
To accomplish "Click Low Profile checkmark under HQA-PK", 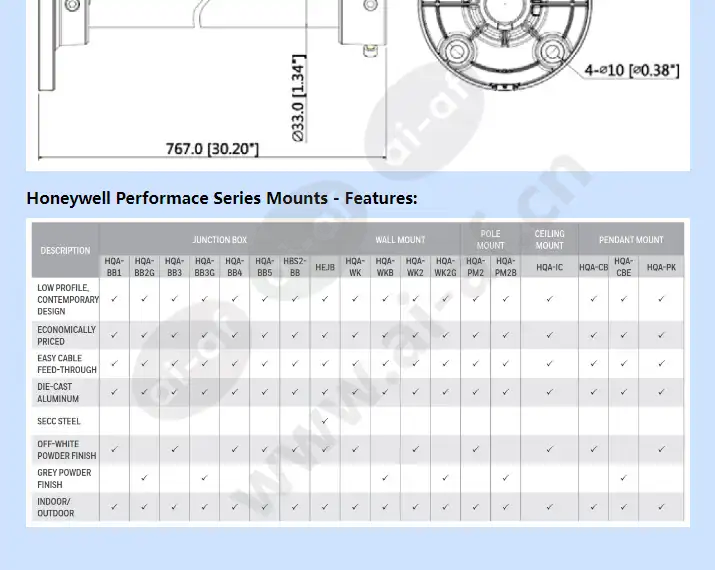I will tap(661, 299).
